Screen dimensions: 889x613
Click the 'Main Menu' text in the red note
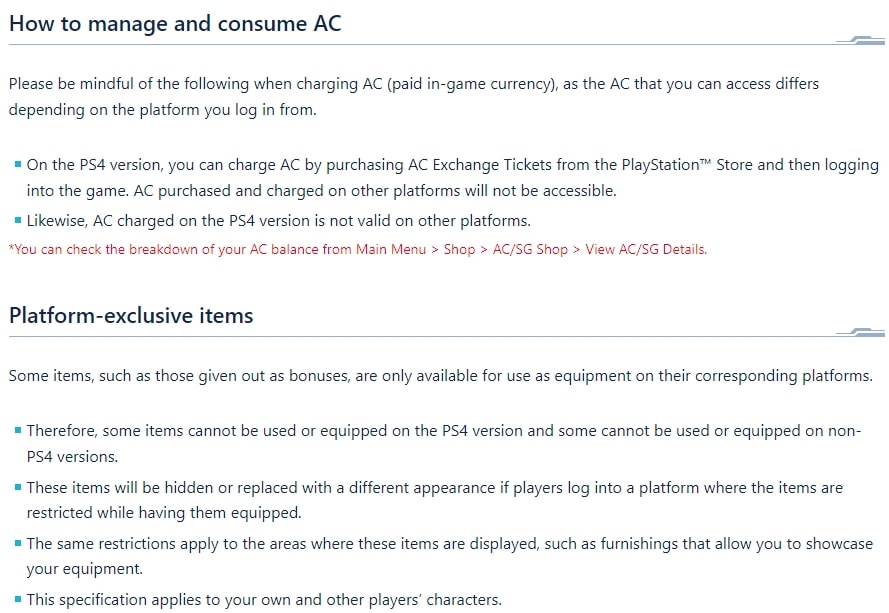(391, 250)
